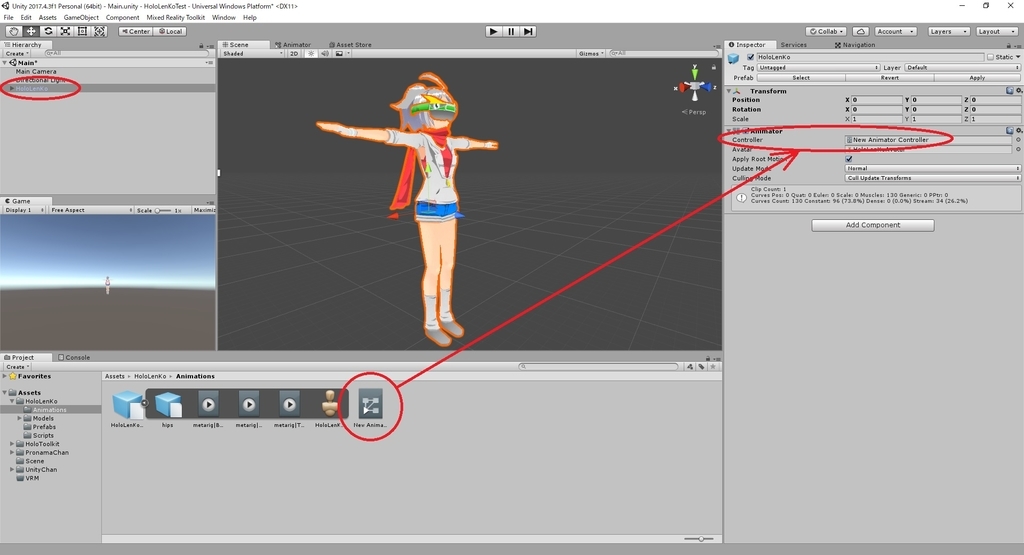
Task: Open the Tag dropdown
Action: tap(818, 67)
